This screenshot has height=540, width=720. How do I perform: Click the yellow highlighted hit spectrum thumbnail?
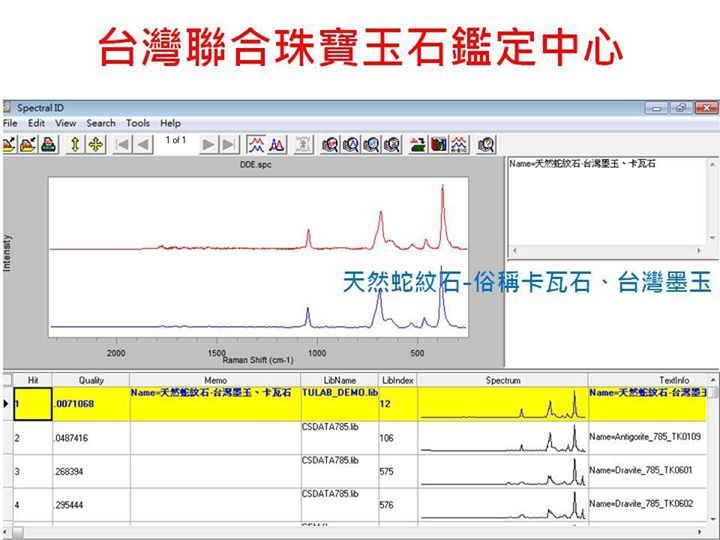click(503, 404)
